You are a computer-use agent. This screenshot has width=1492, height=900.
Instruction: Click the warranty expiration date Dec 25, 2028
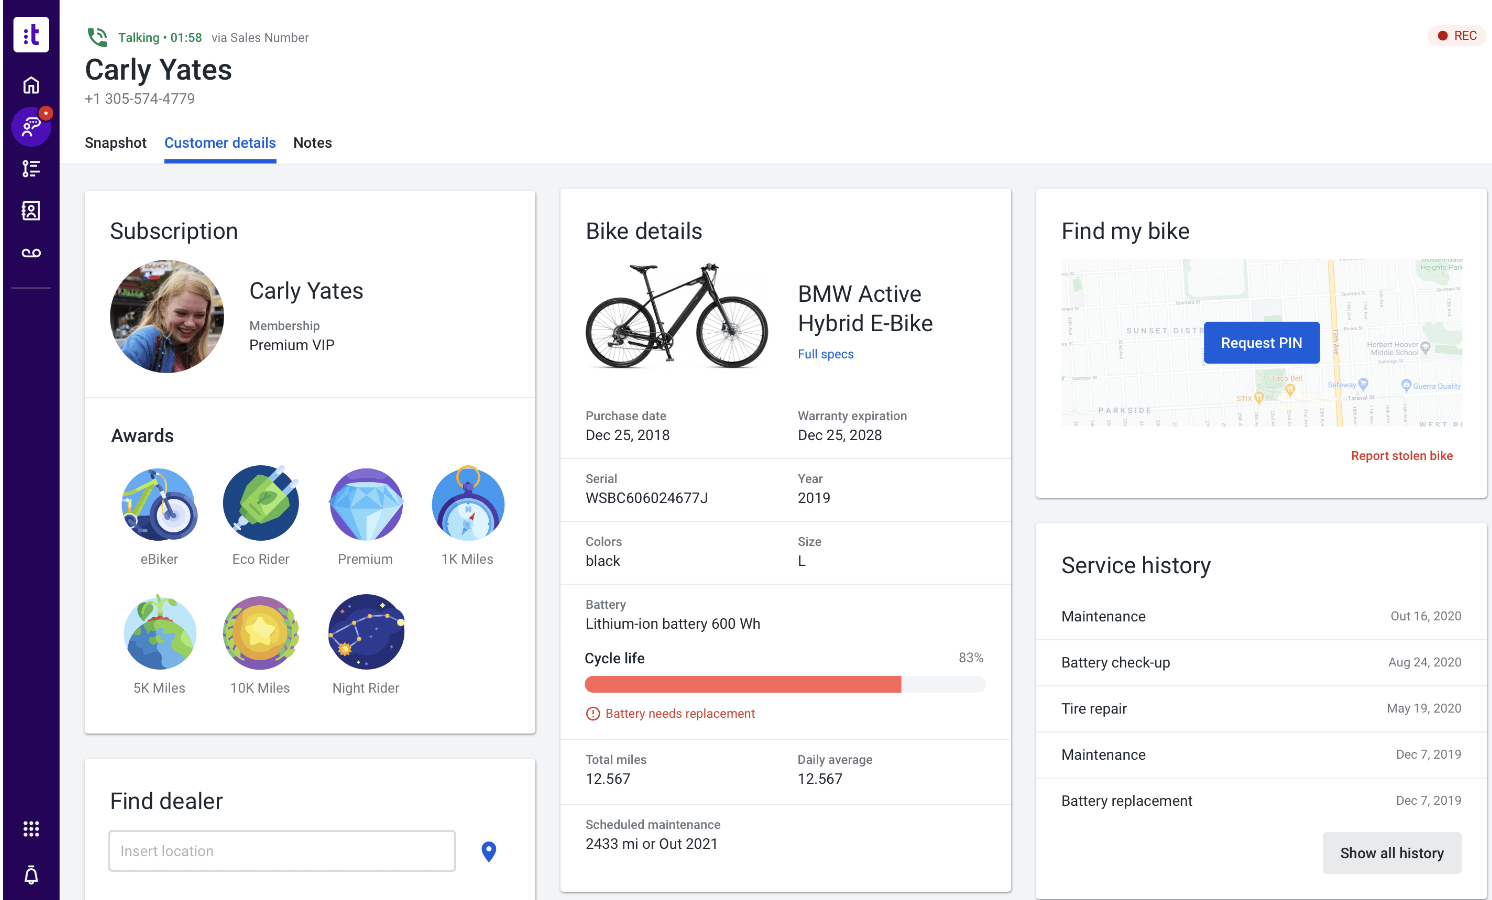click(x=840, y=435)
